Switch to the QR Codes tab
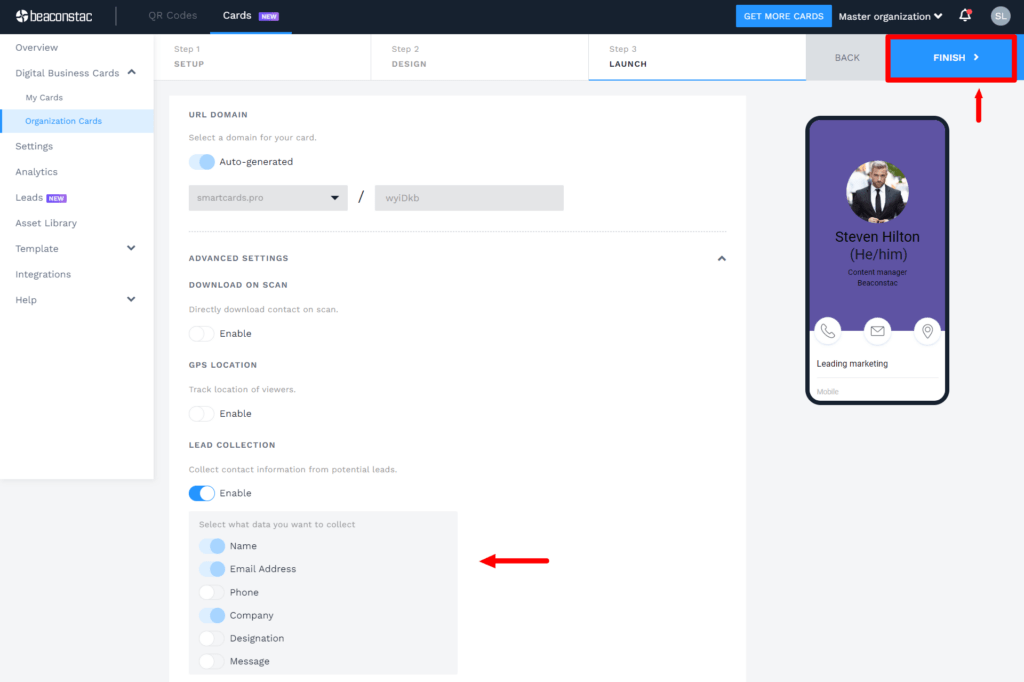This screenshot has width=1024, height=682. point(172,16)
